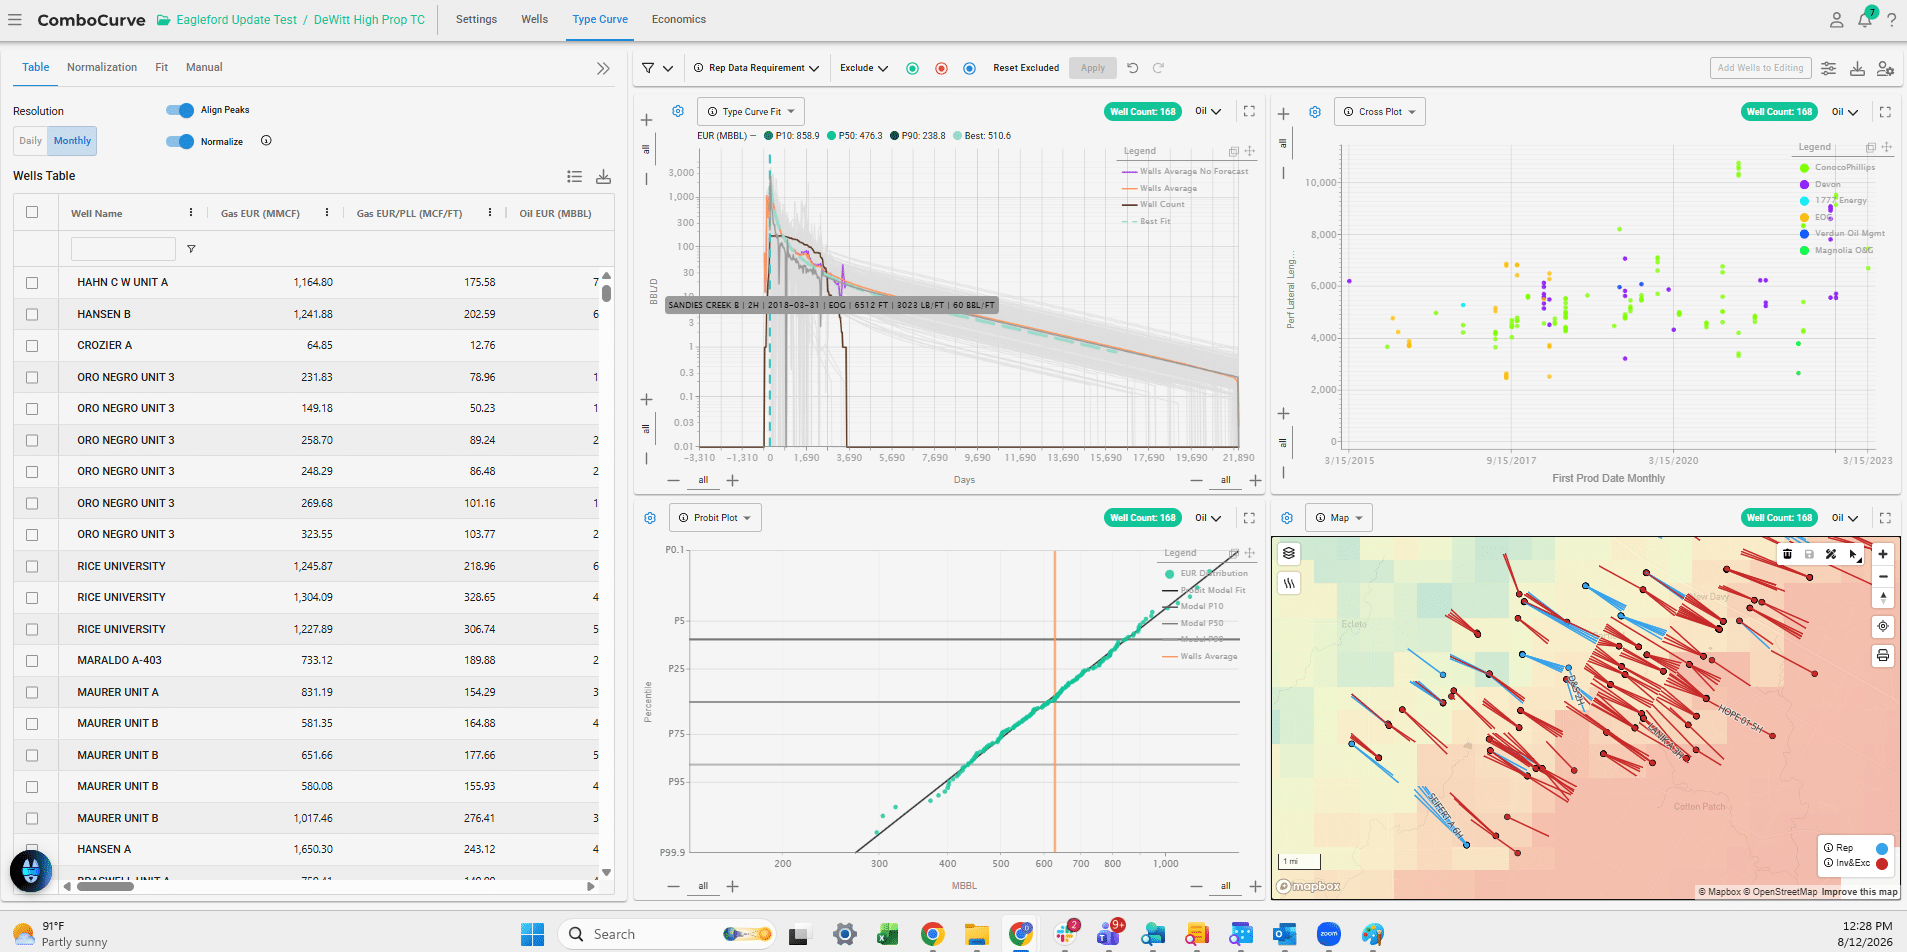Open the Type Curve Fit chart type dropdown
Image resolution: width=1907 pixels, height=952 pixels.
[x=751, y=111]
